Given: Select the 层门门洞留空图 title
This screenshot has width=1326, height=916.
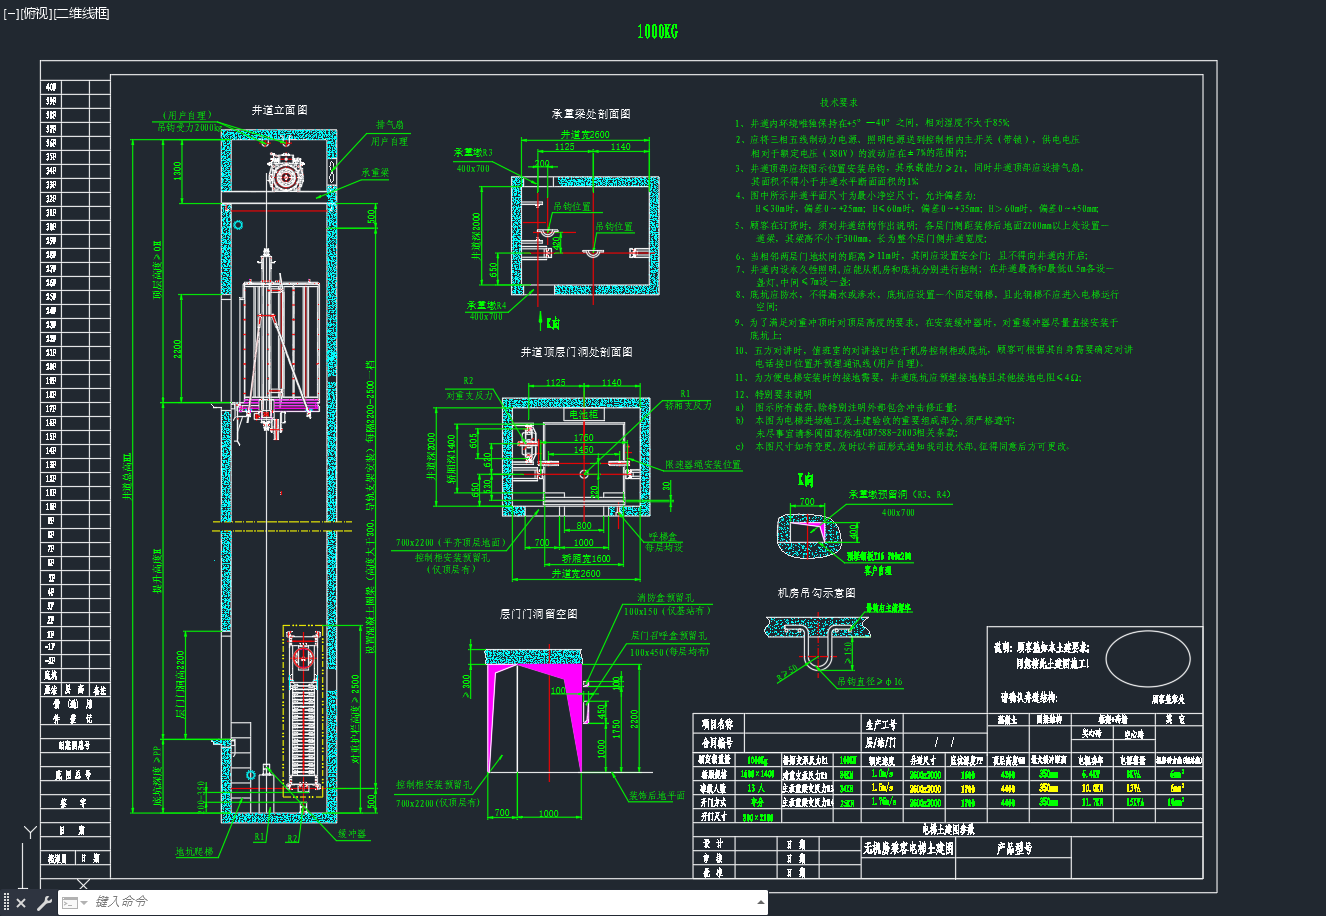Looking at the screenshot, I should click(x=538, y=614).
